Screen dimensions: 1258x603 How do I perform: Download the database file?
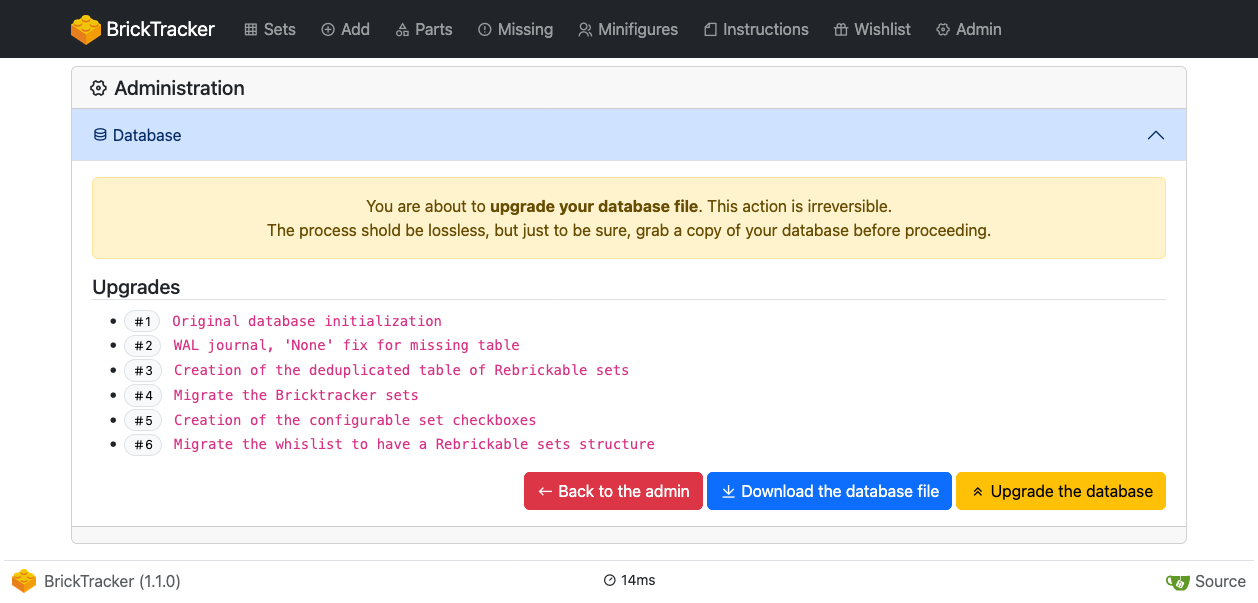point(829,491)
